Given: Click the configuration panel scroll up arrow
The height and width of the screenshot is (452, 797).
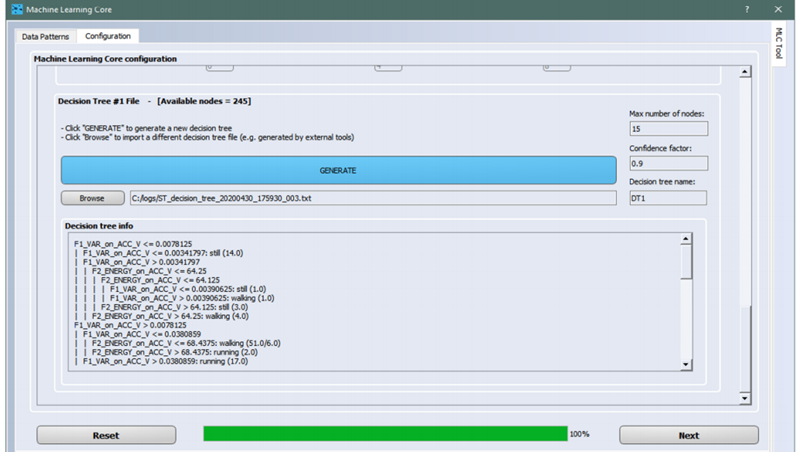Looking at the screenshot, I should [x=745, y=72].
